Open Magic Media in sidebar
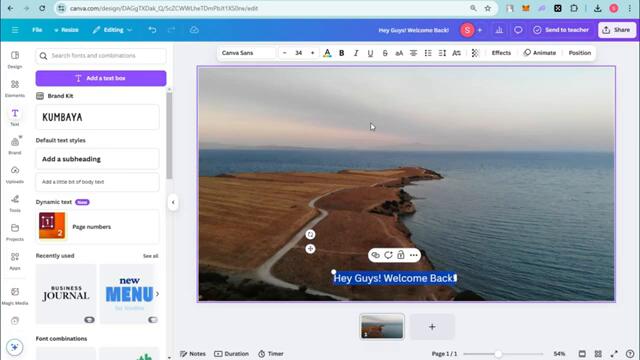 click(x=15, y=296)
